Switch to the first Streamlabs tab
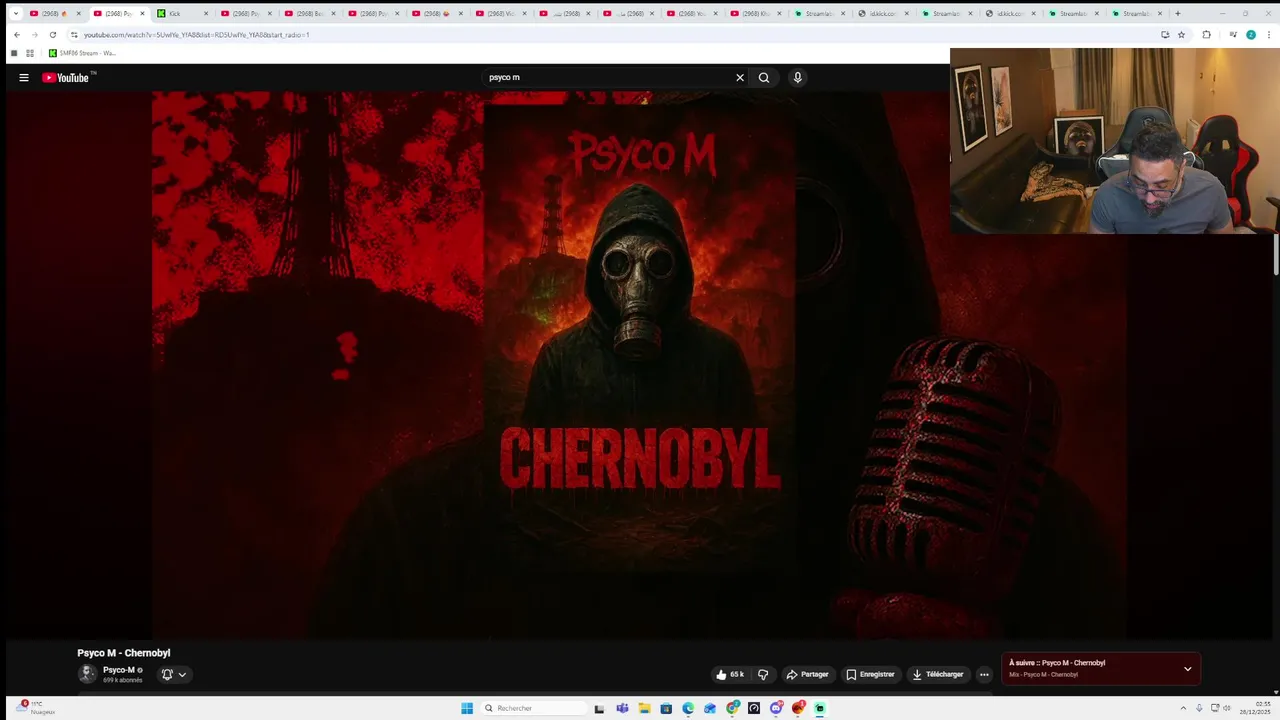The height and width of the screenshot is (720, 1280). click(821, 13)
